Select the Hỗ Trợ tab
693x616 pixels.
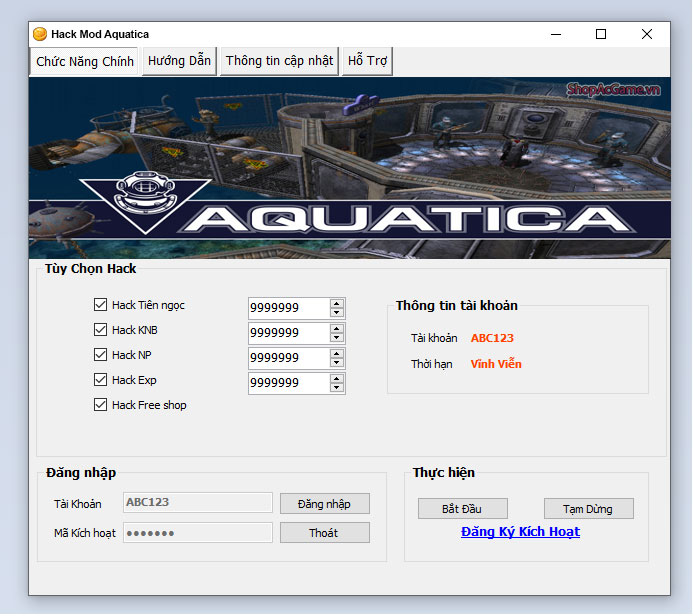[367, 61]
